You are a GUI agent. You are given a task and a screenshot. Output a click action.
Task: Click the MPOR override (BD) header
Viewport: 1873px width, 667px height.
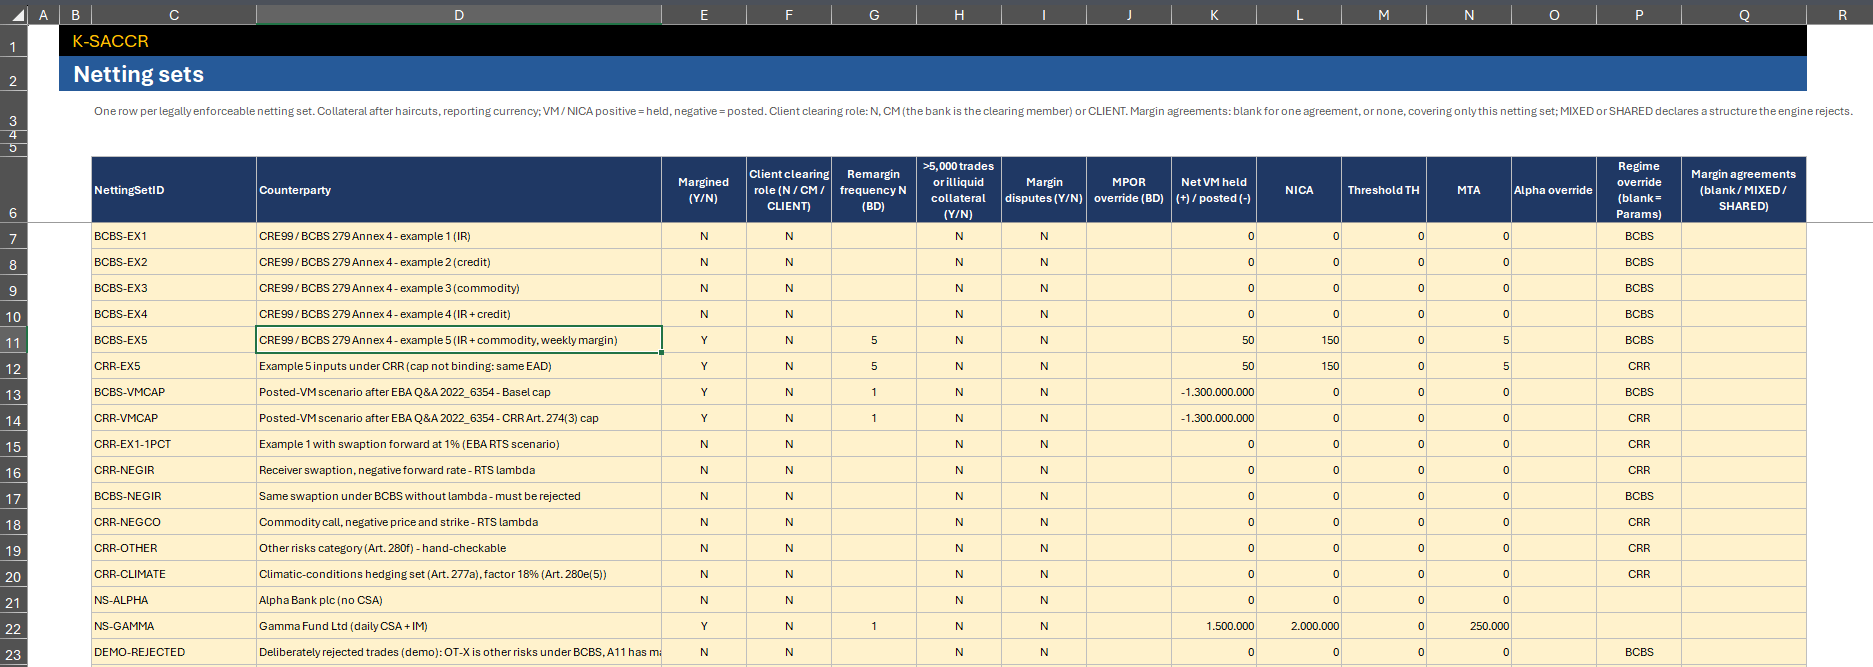pos(1129,190)
